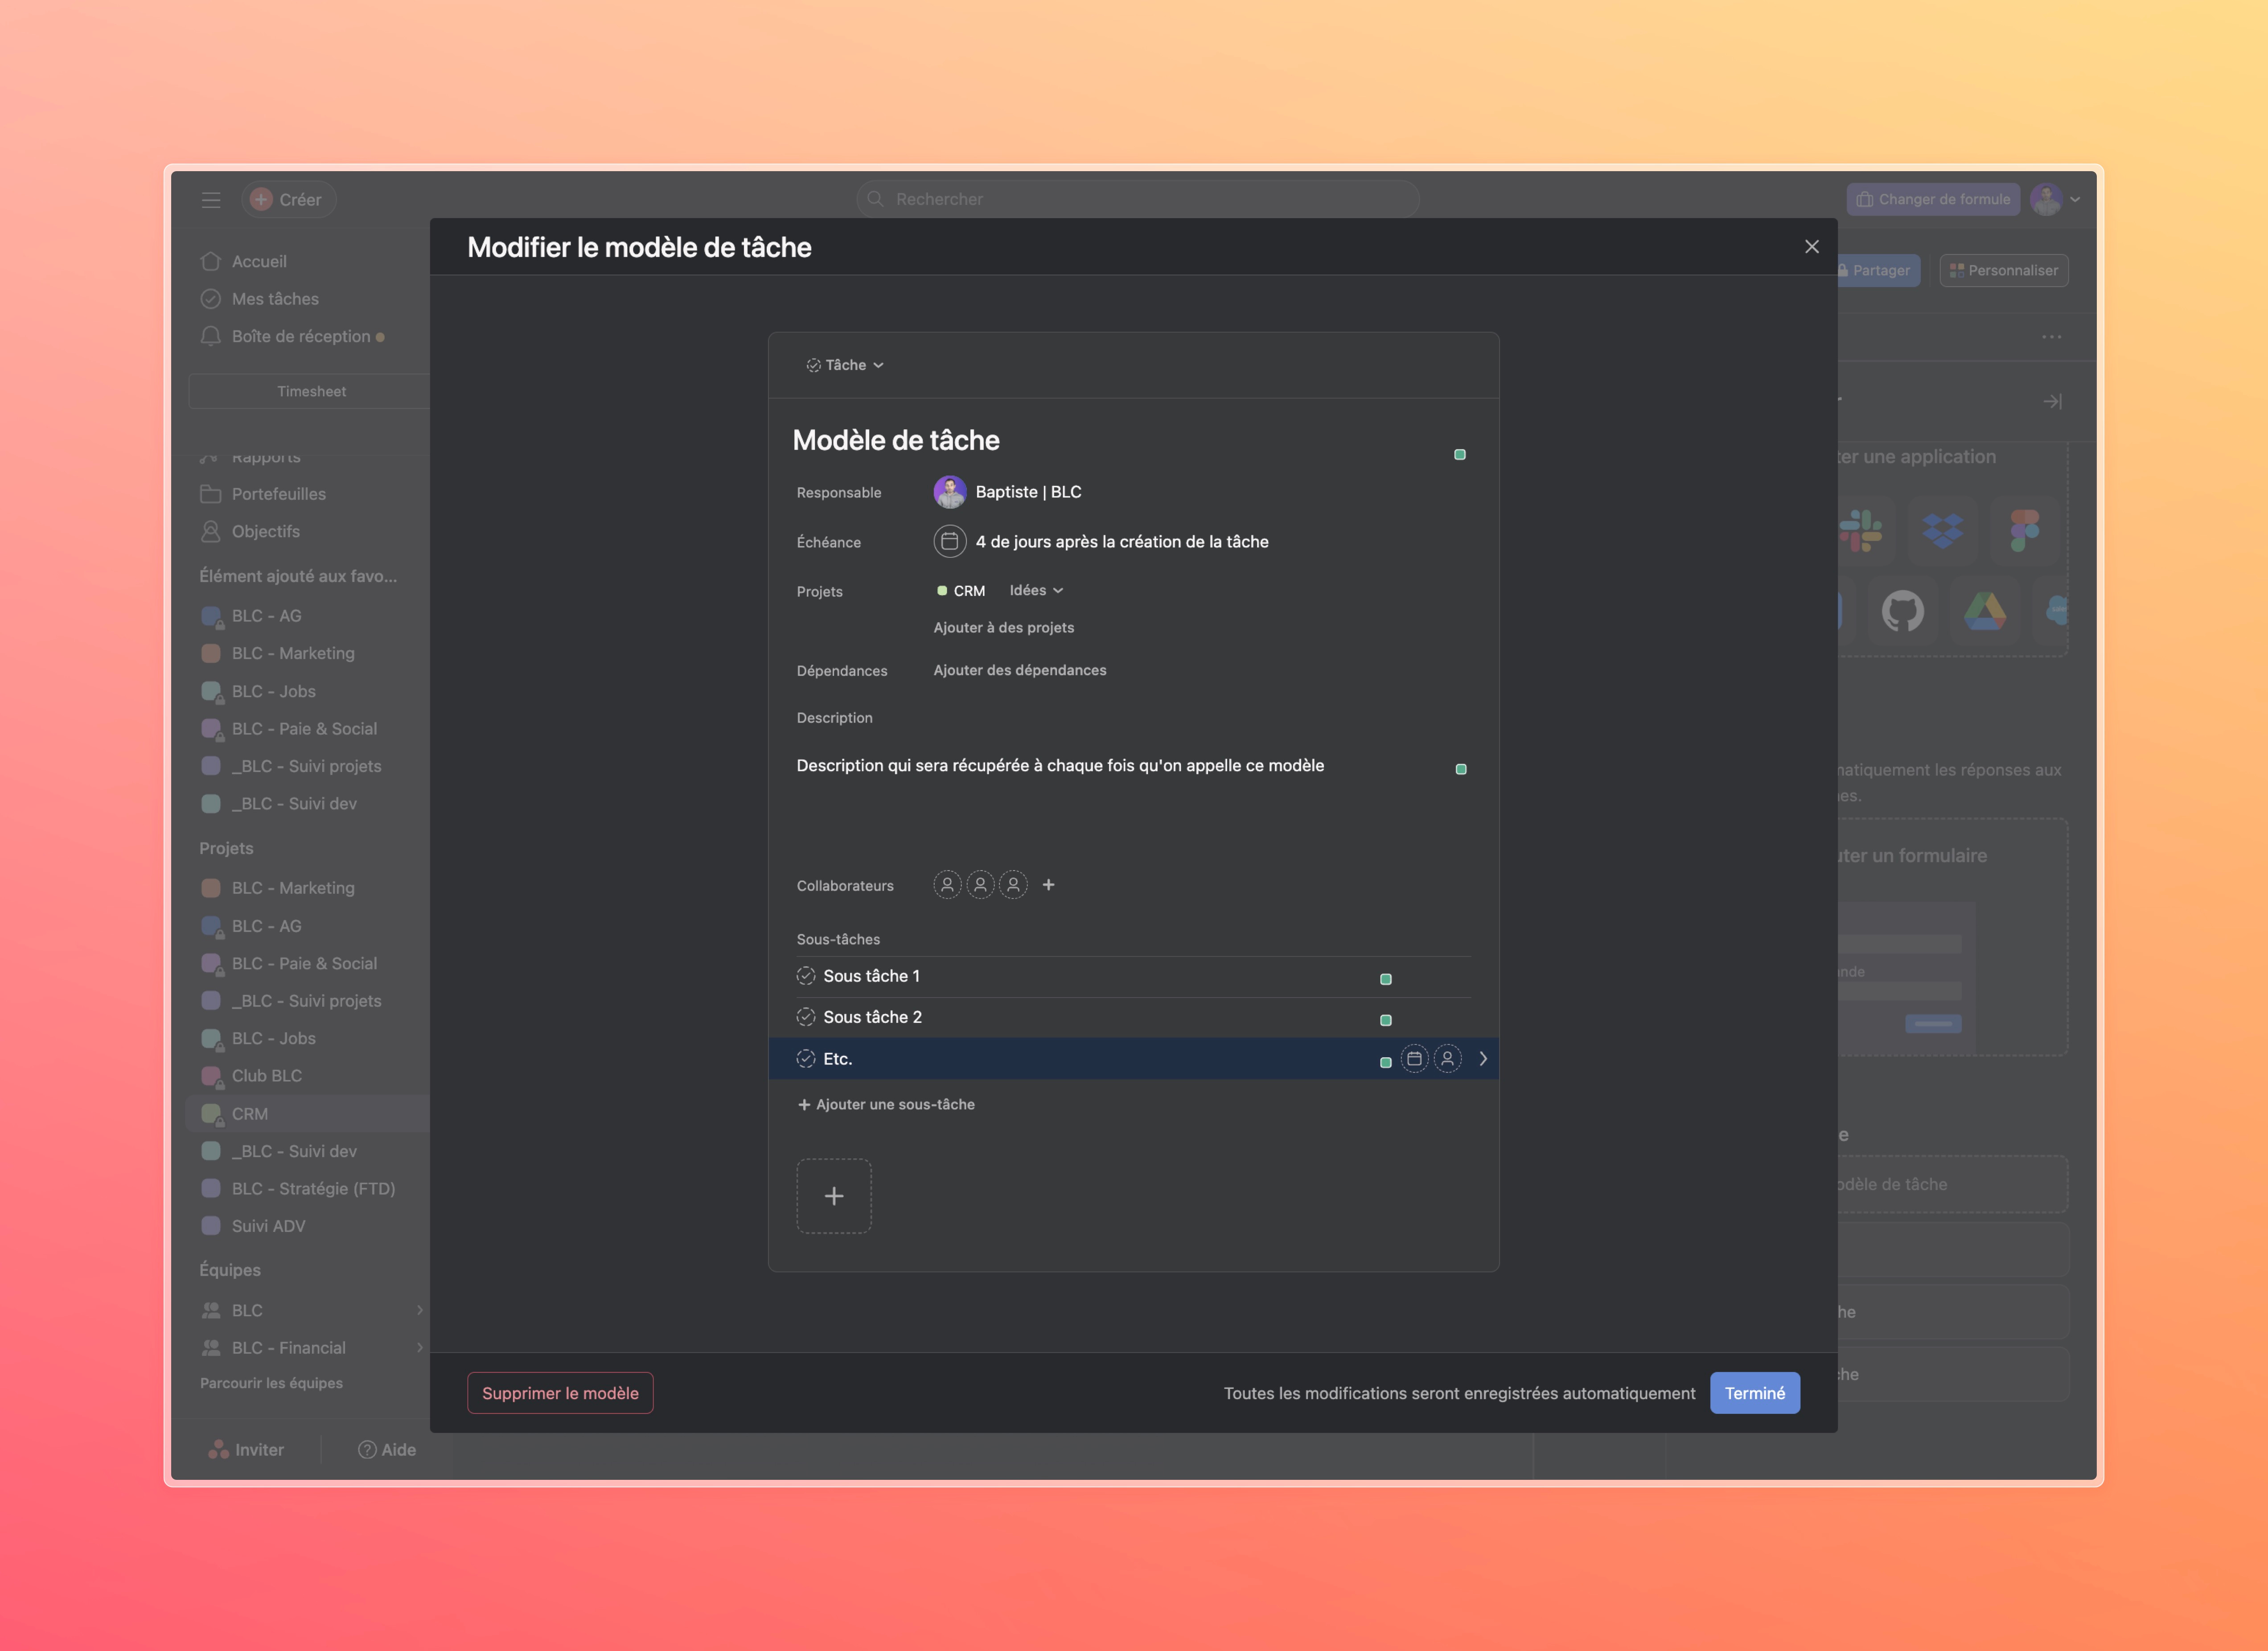Toggle completion check for Sous tâche 1
This screenshot has height=1651, width=2268.
(806, 976)
